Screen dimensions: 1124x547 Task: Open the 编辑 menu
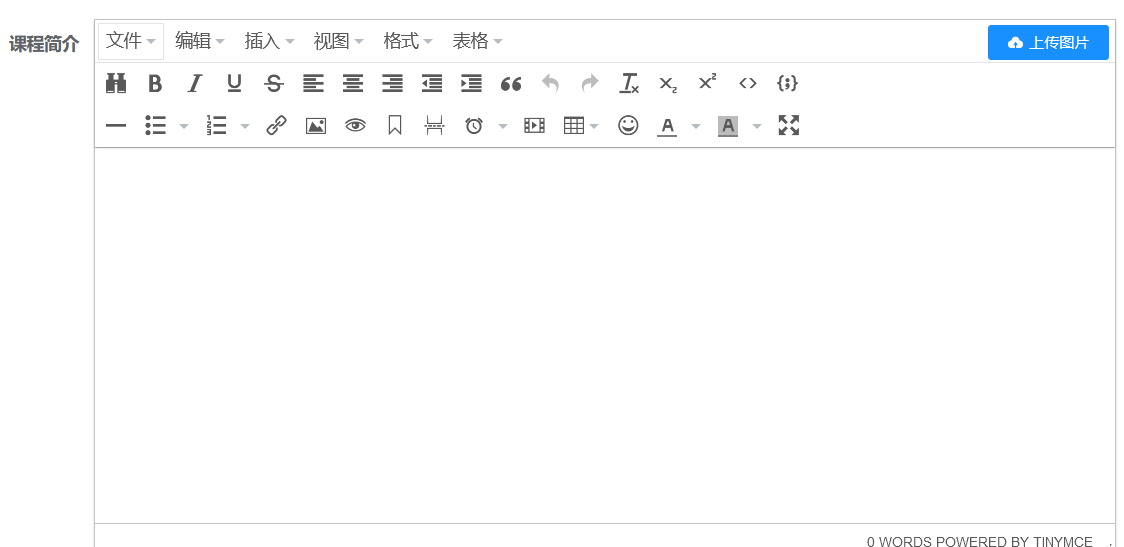pos(200,42)
